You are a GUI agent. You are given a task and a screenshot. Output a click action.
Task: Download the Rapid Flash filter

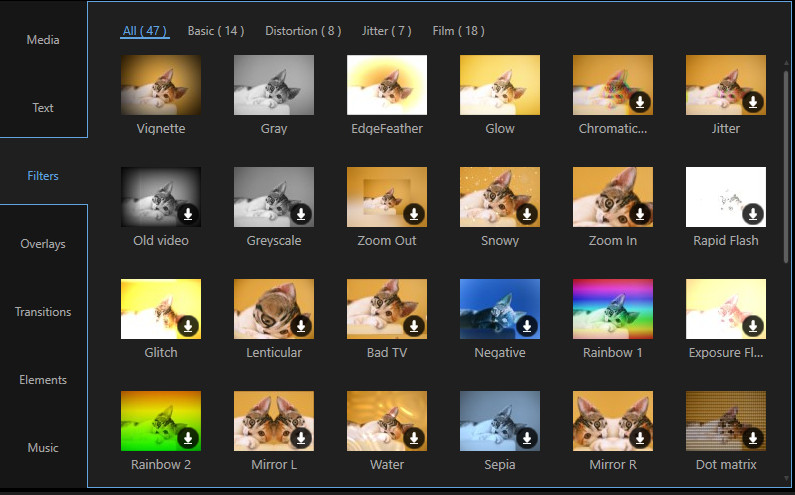coord(753,215)
